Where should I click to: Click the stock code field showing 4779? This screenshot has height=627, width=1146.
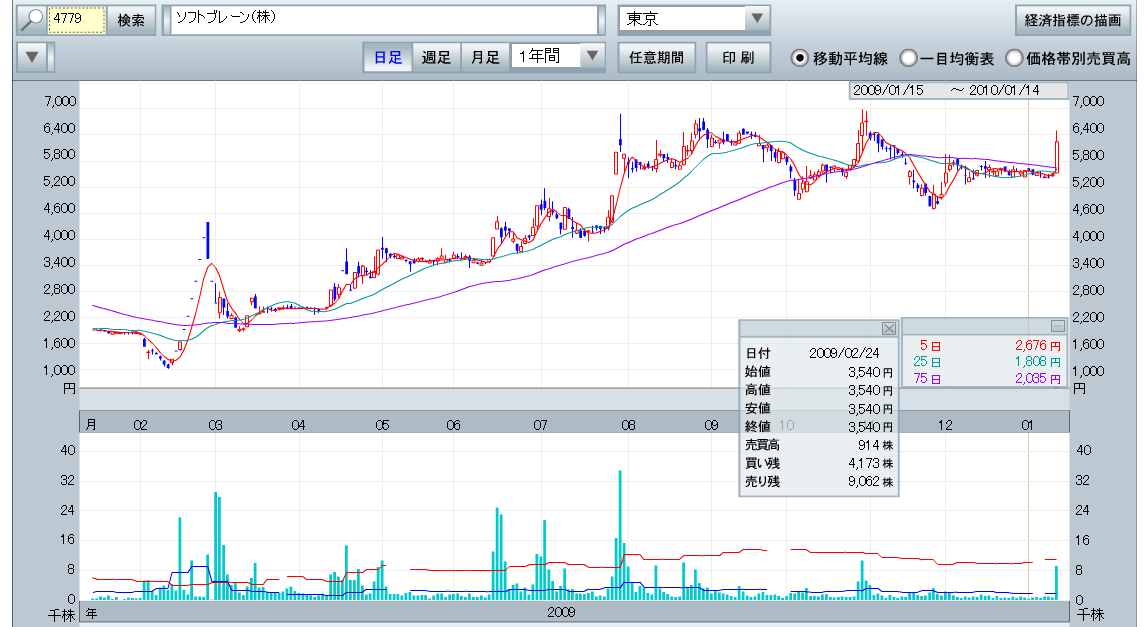tap(76, 19)
